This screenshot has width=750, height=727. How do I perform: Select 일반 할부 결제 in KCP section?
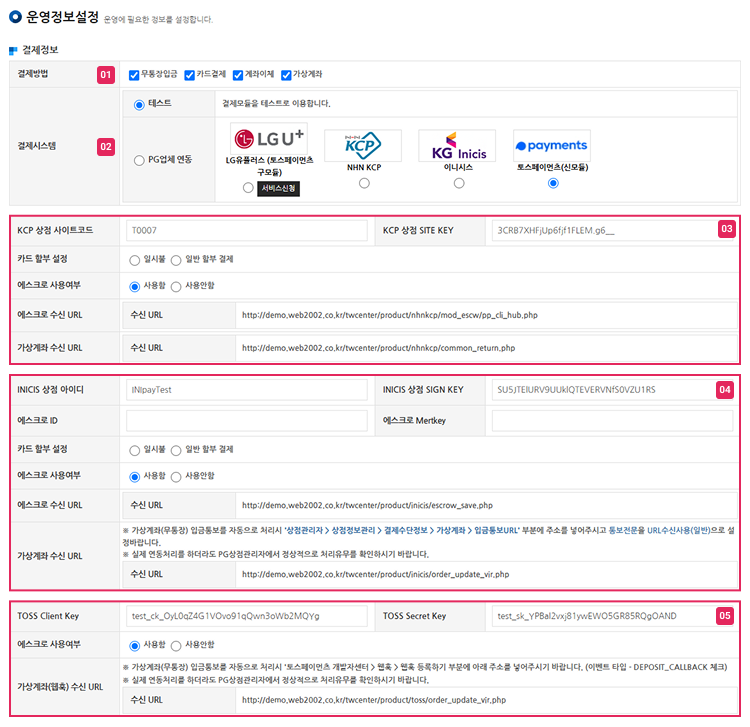(176, 260)
